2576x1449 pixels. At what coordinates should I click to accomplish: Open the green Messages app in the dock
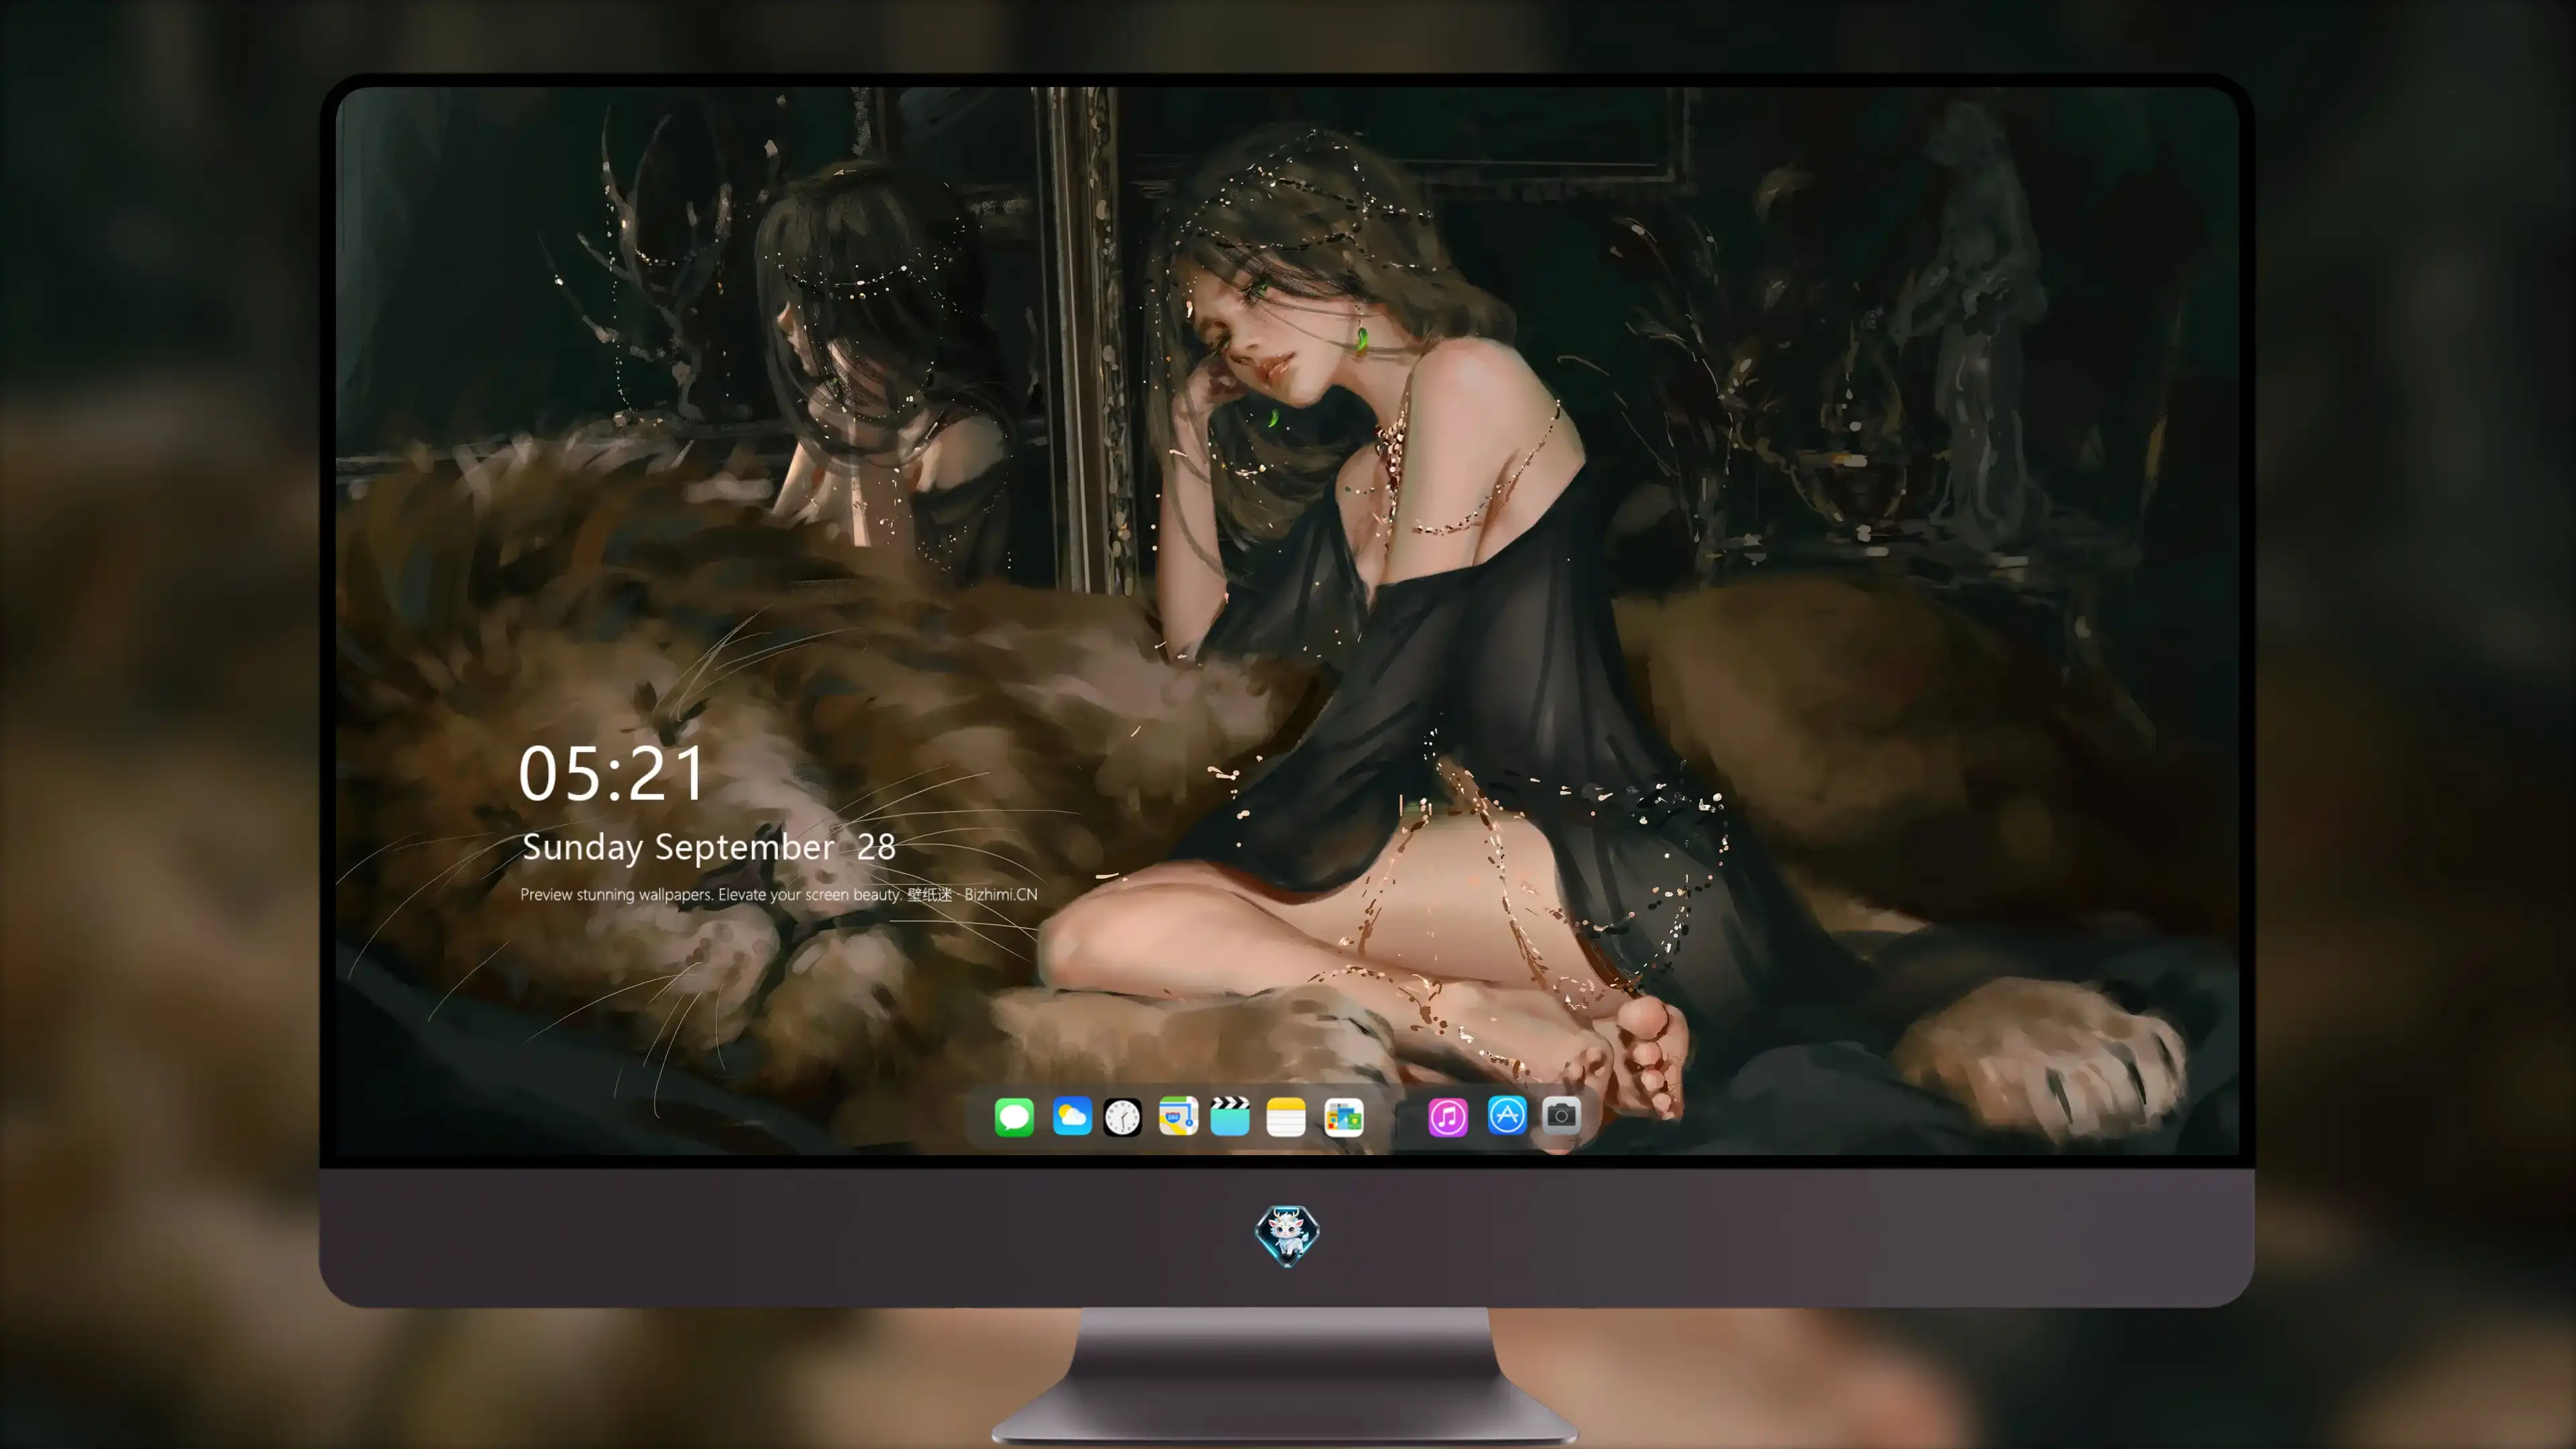click(1014, 1117)
